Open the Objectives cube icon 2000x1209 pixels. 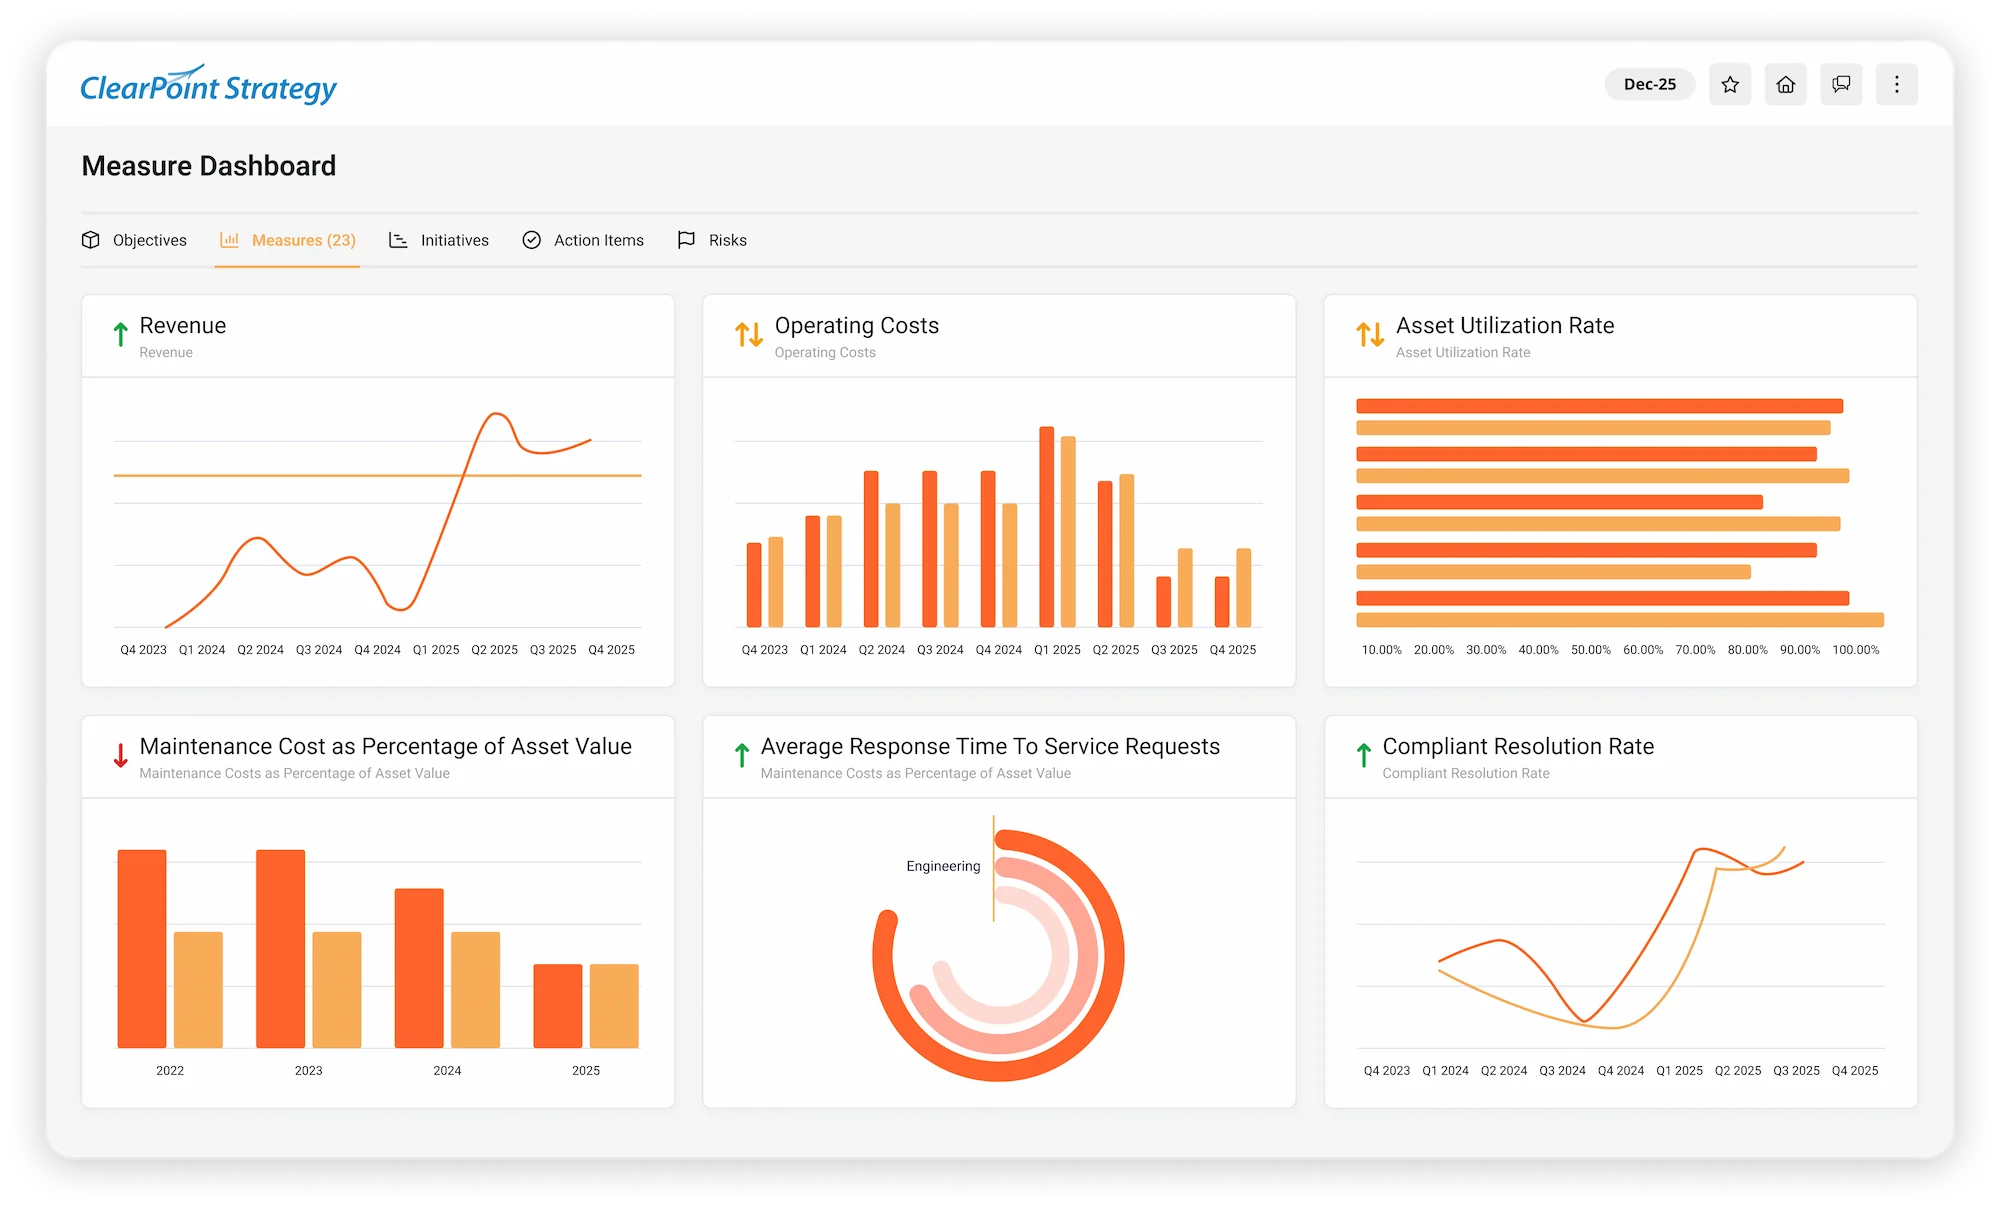91,240
